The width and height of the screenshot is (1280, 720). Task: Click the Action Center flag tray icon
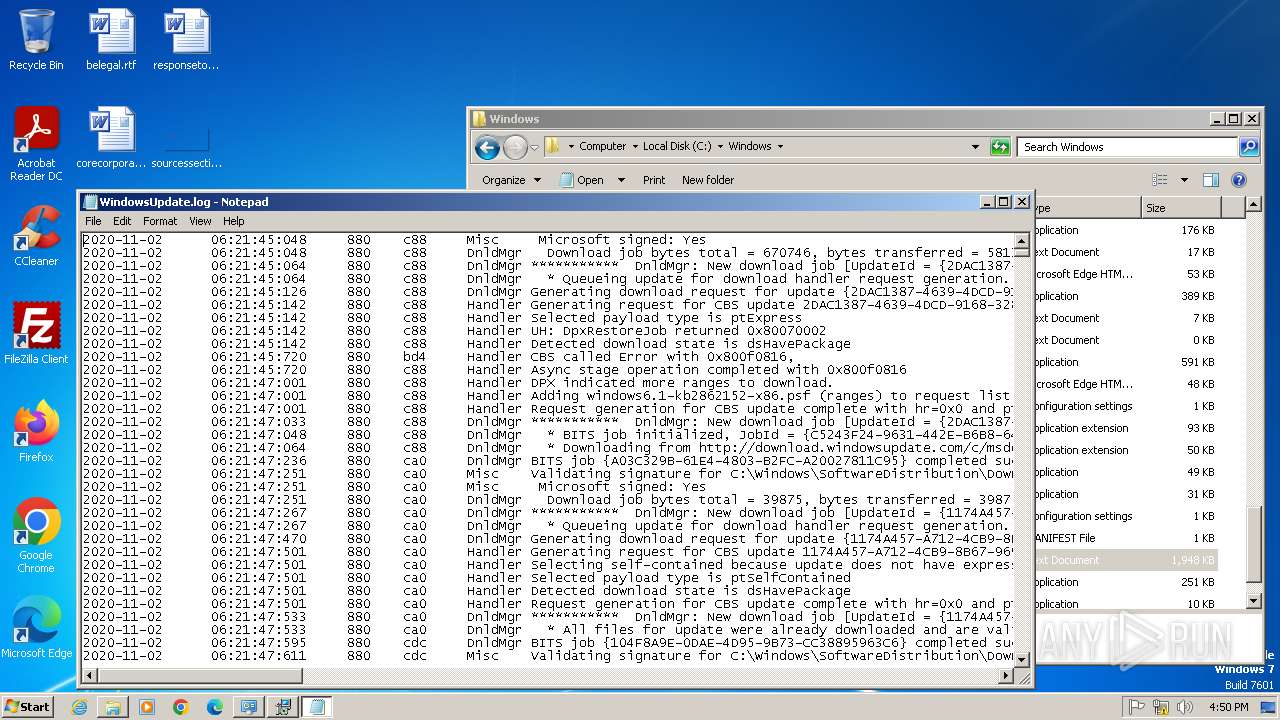[1137, 707]
